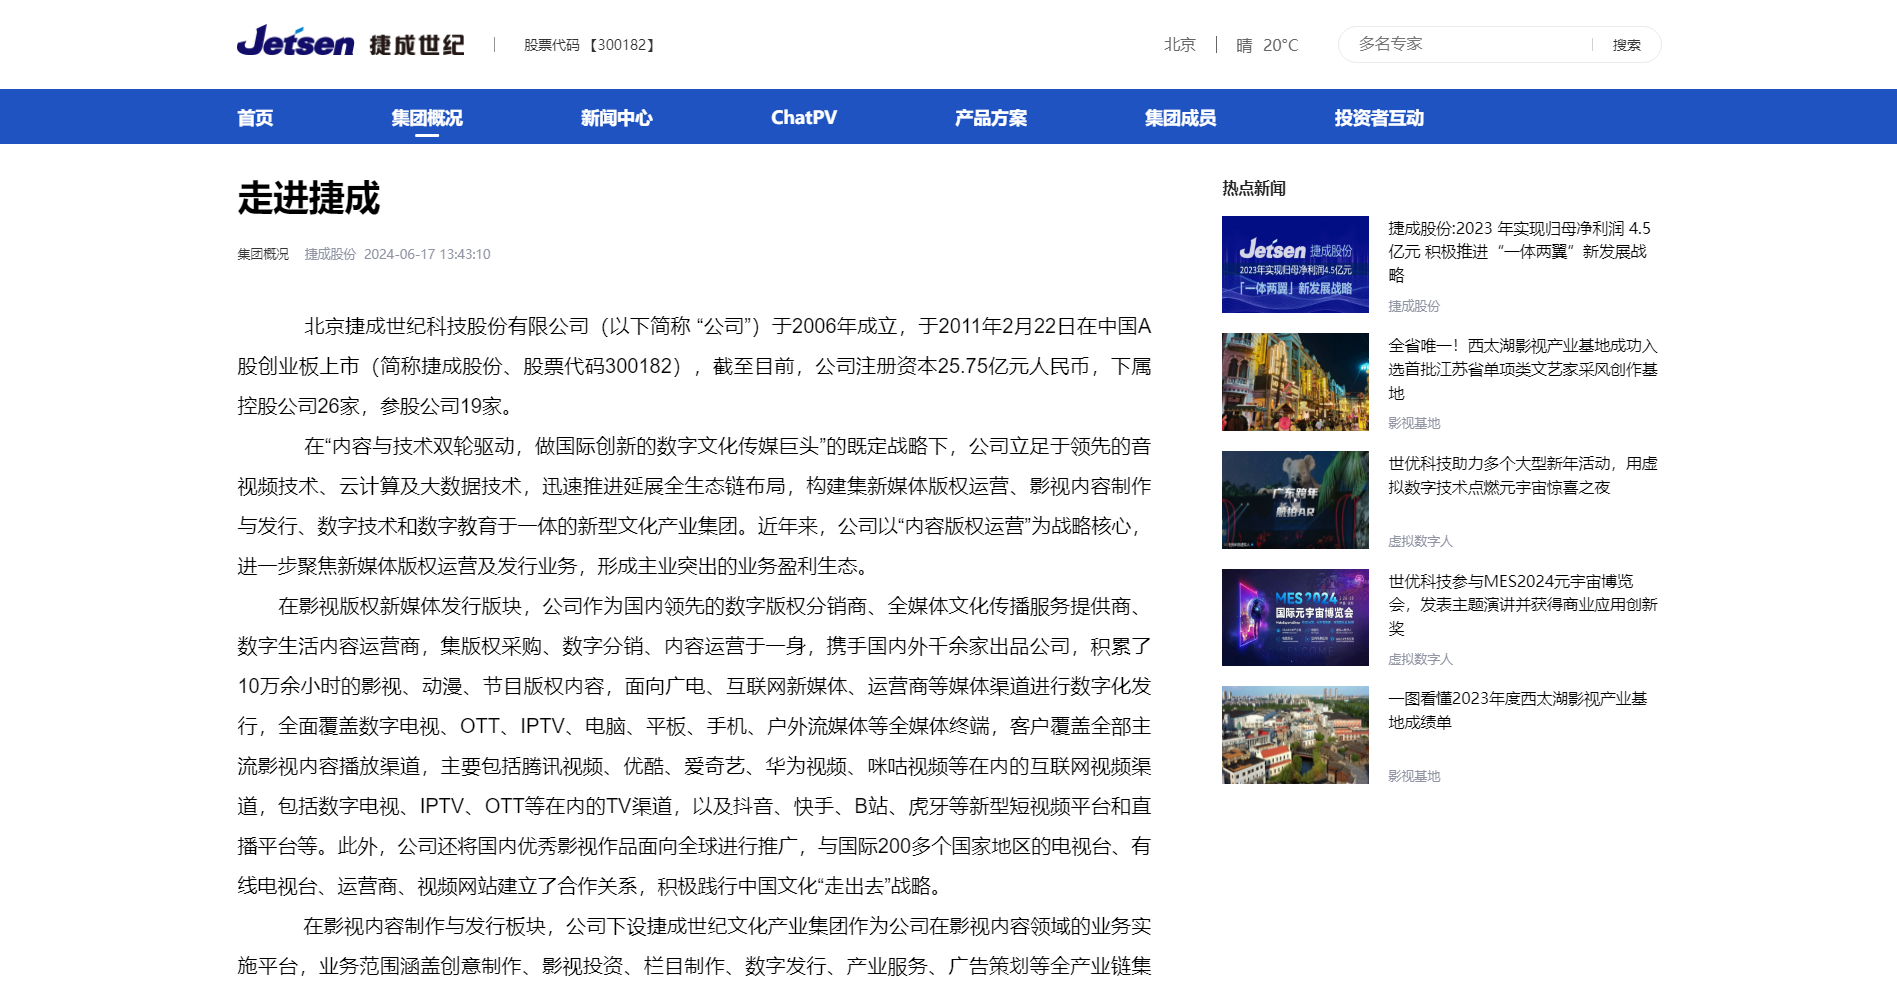Click the 北京 city label

pyautogui.click(x=1179, y=45)
